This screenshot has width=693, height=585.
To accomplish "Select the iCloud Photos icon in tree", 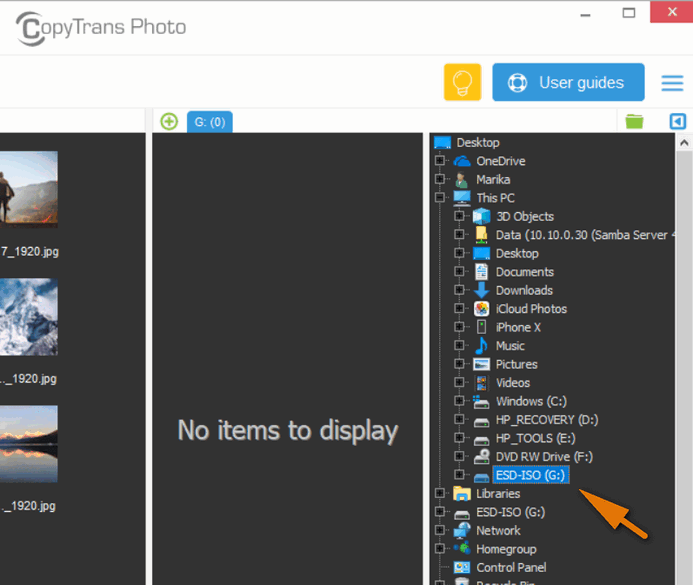I will pos(481,309).
